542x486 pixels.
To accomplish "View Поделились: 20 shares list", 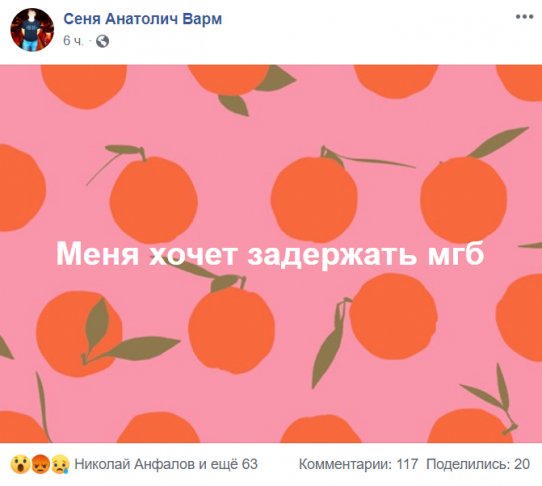I will [478, 464].
